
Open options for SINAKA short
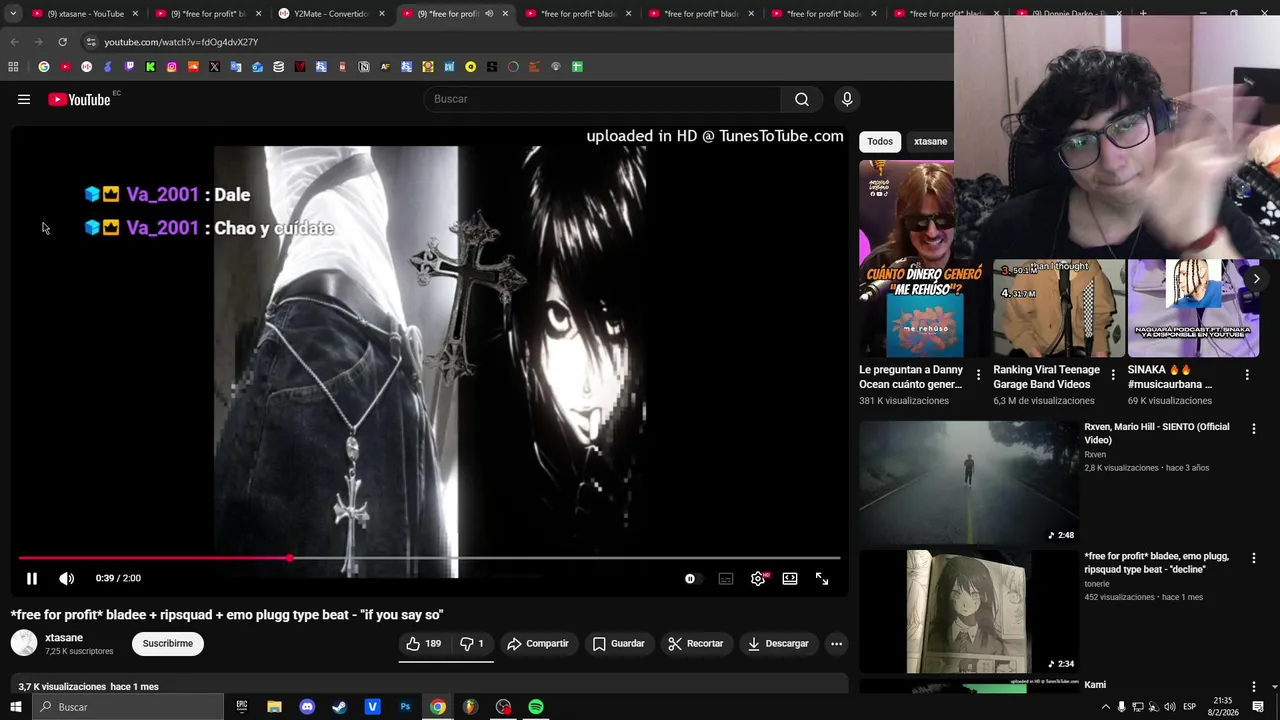(1247, 375)
